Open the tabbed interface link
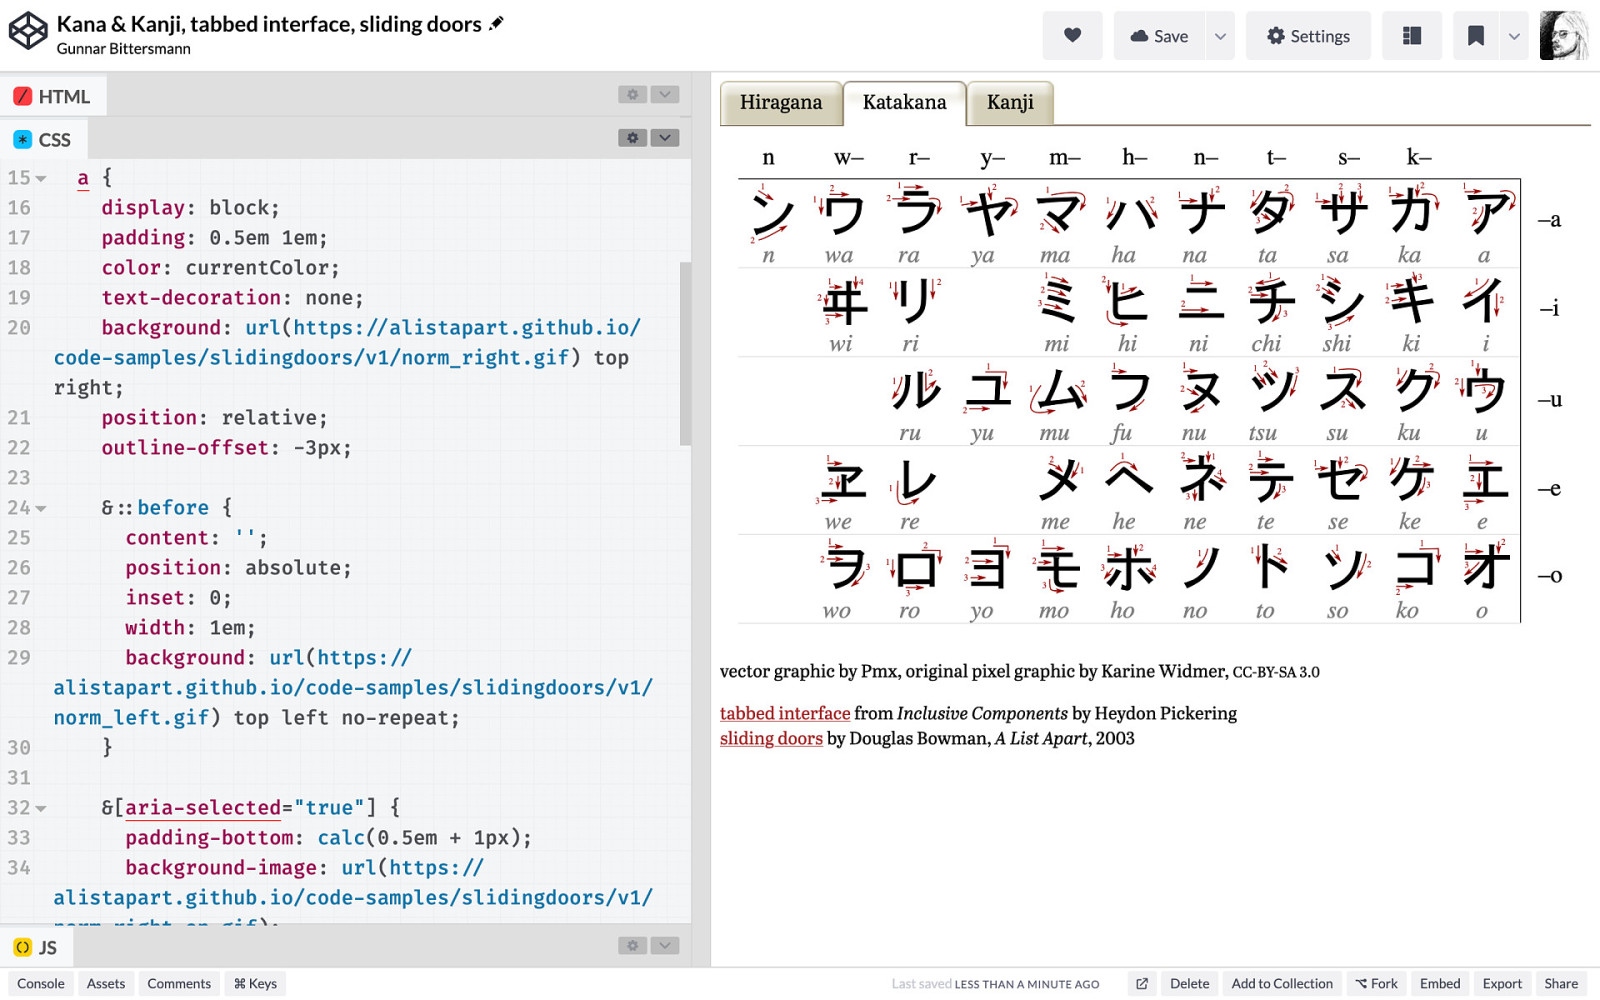 pyautogui.click(x=785, y=713)
